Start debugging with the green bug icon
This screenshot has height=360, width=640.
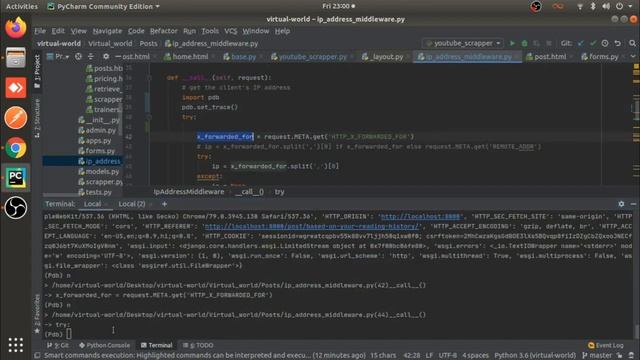point(524,43)
